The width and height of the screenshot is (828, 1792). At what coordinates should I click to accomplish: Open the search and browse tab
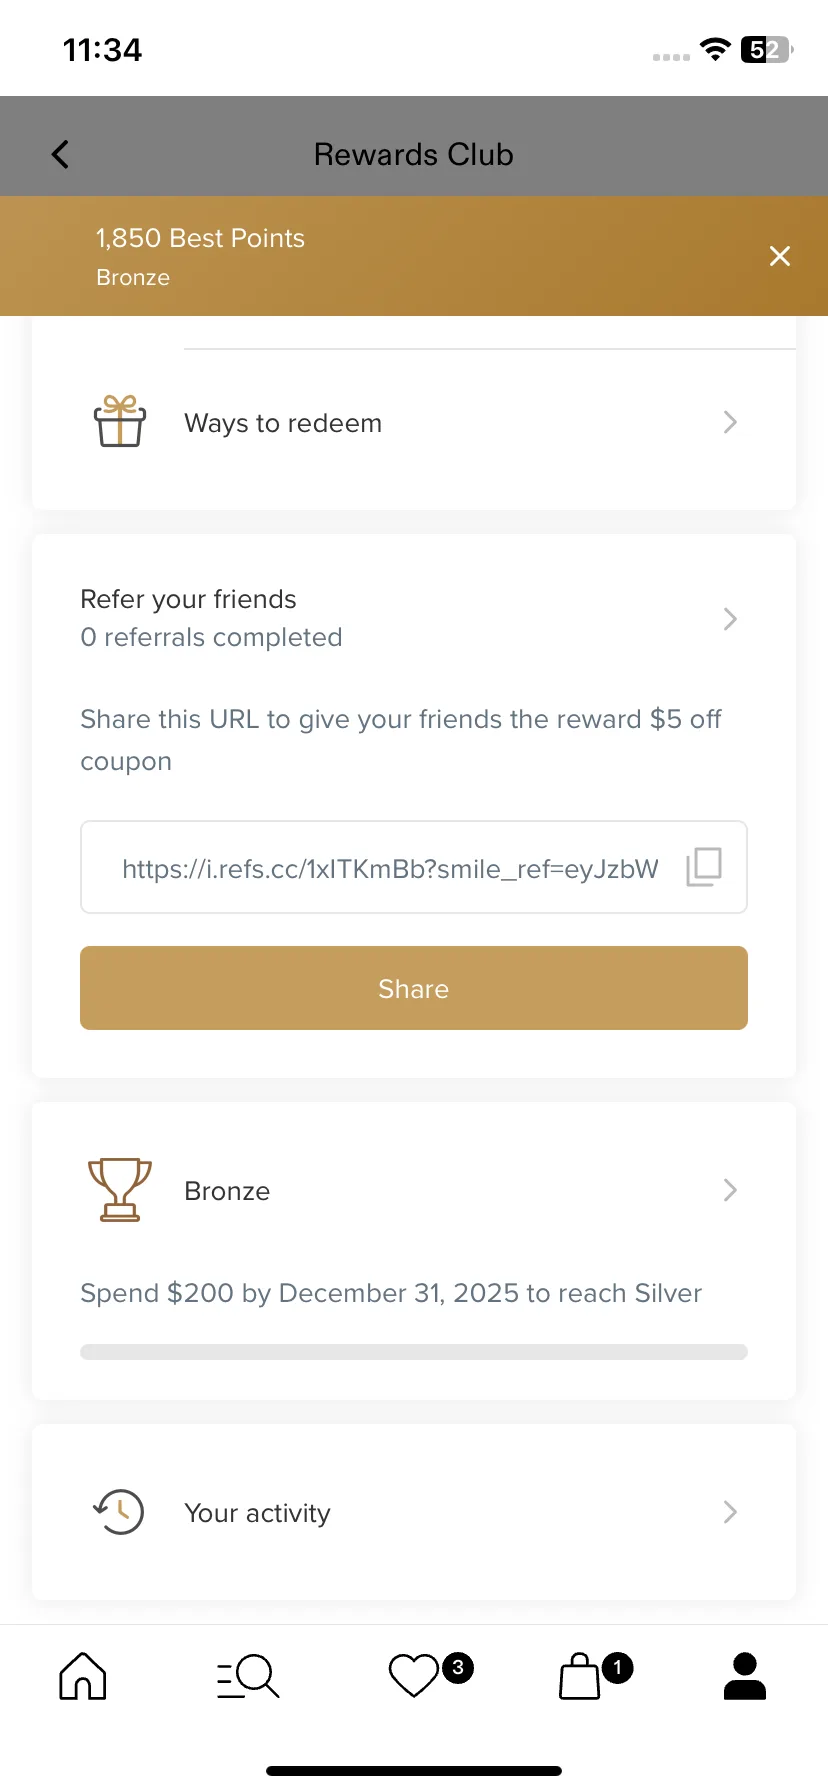coord(248,1676)
